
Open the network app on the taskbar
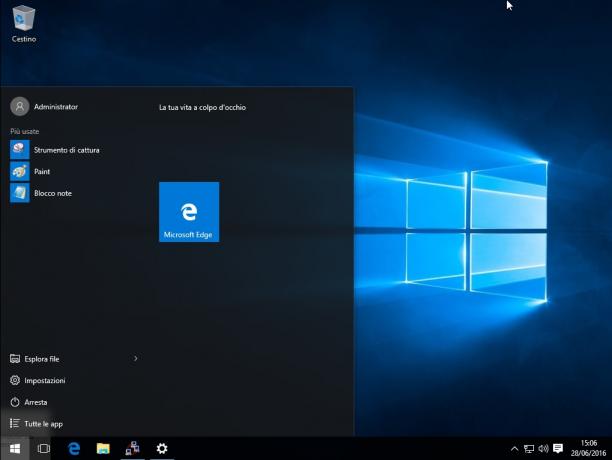[x=133, y=449]
